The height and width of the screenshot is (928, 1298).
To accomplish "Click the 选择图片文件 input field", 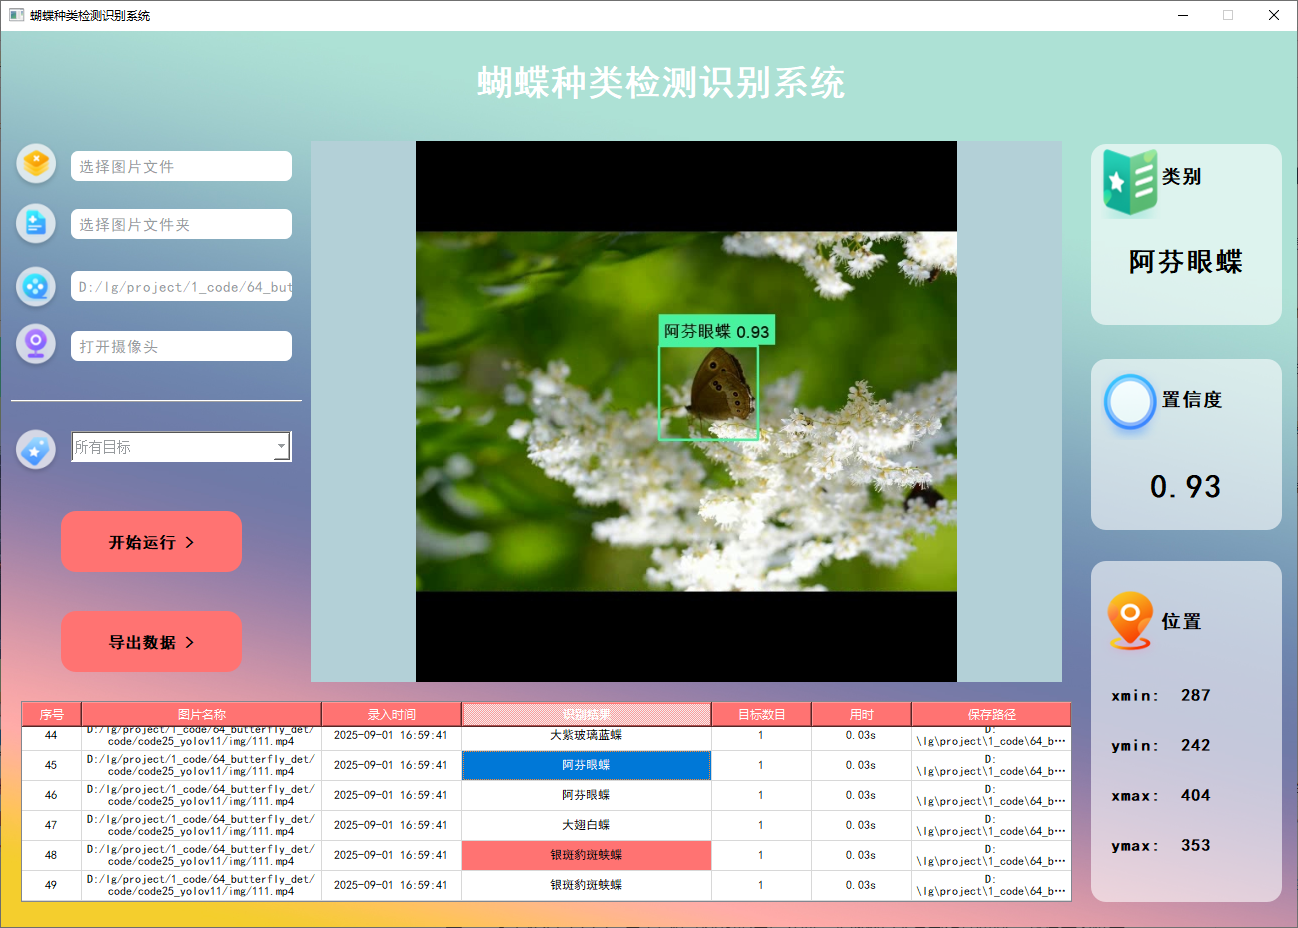I will click(181, 166).
